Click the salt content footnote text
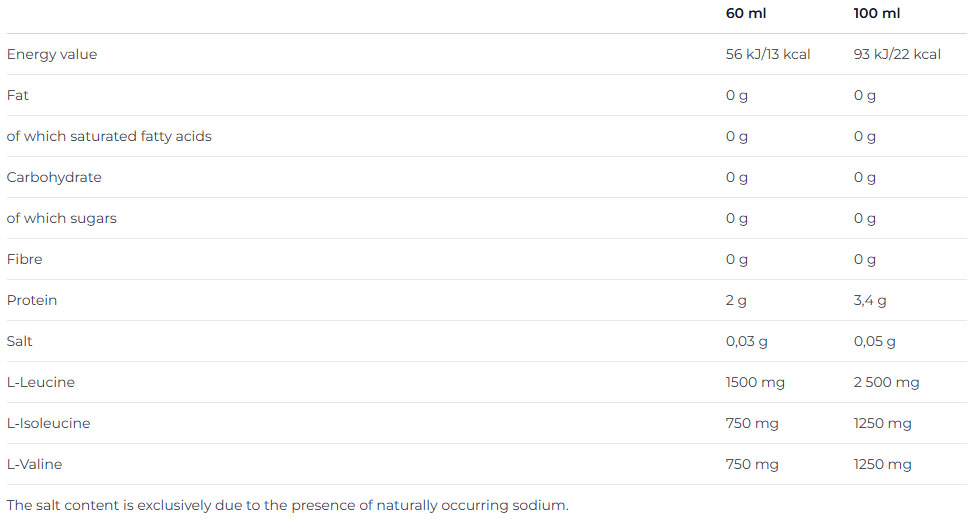 click(287, 505)
